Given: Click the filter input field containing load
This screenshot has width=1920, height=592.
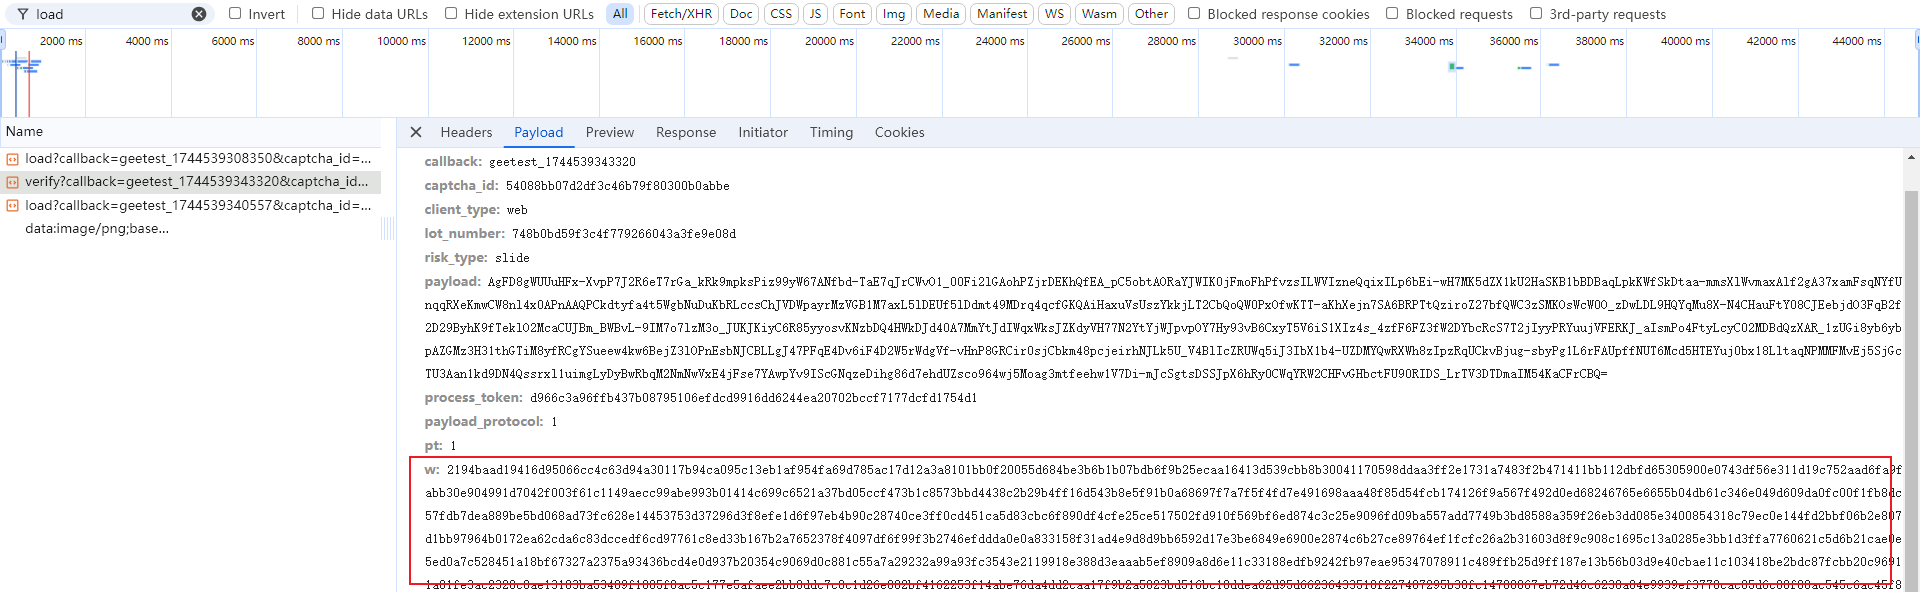Looking at the screenshot, I should (x=110, y=14).
